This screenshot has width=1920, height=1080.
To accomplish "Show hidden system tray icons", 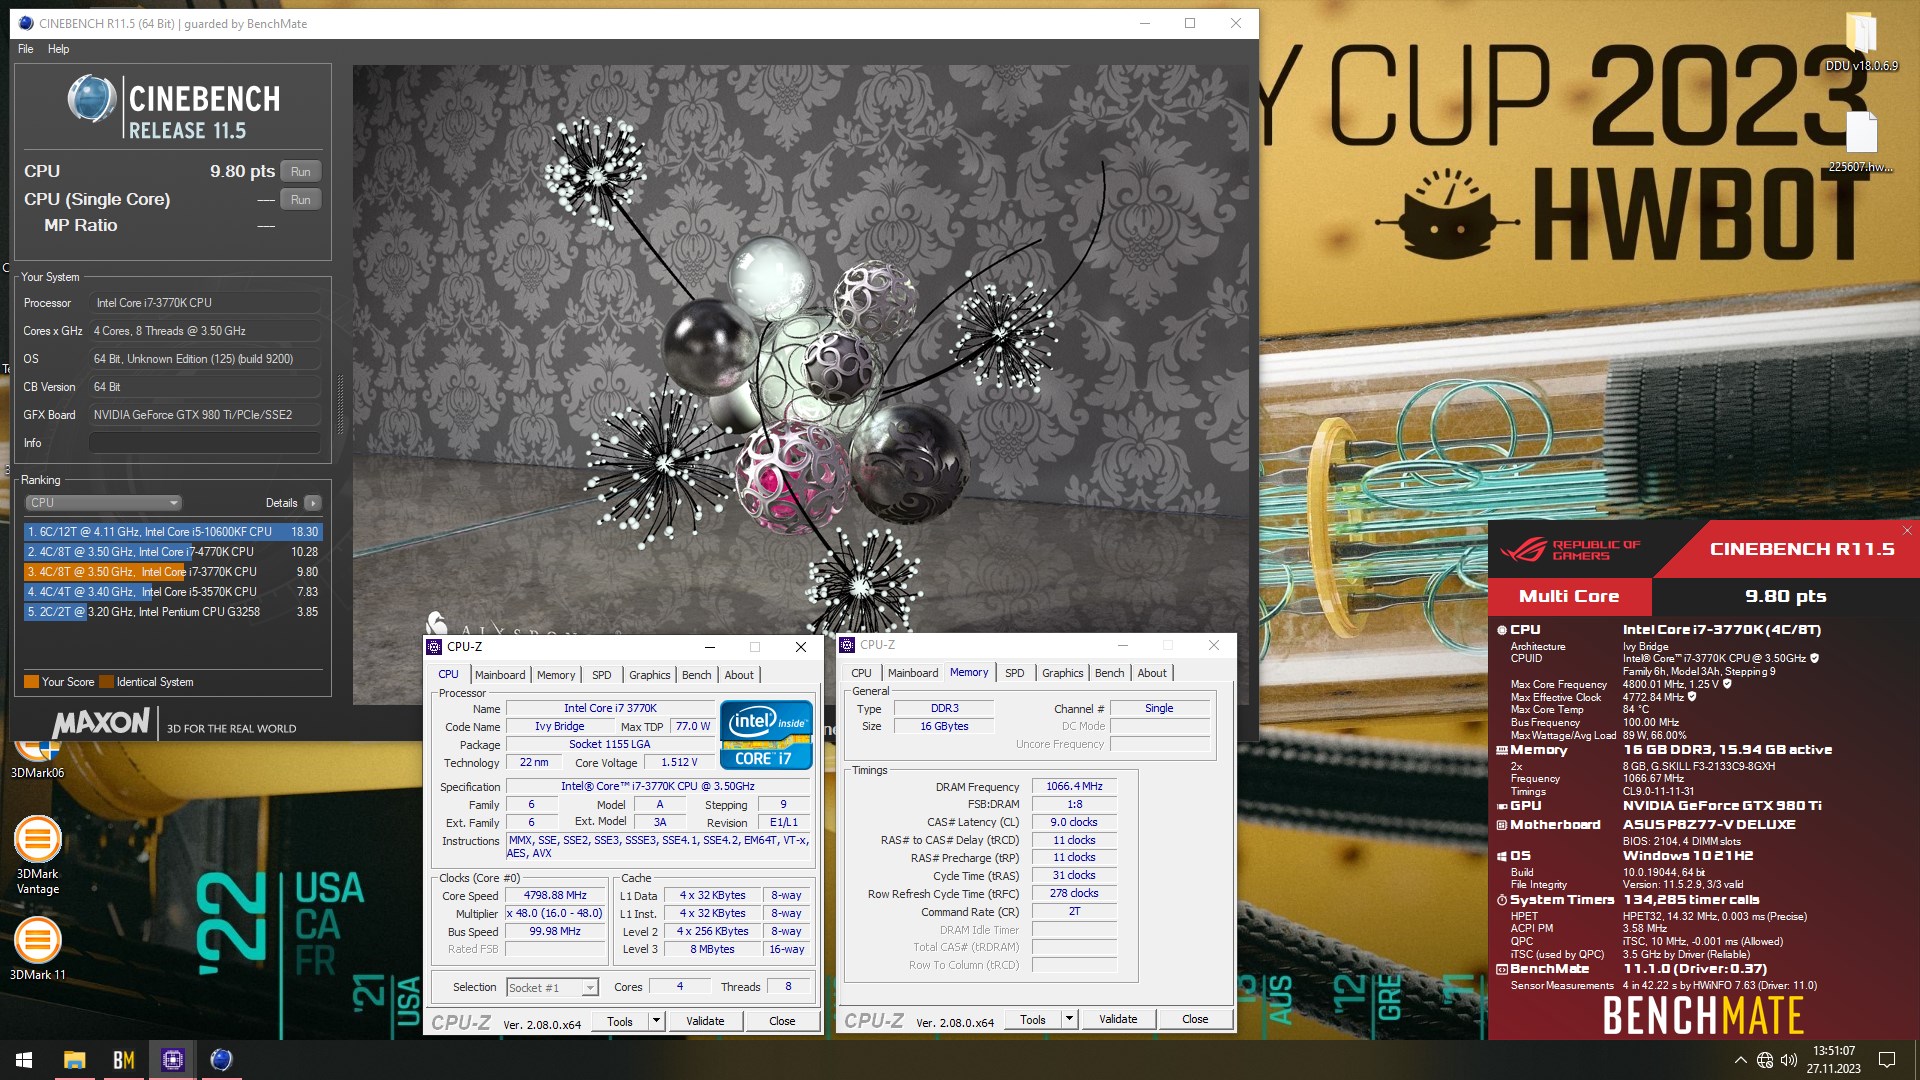I will [1740, 1060].
